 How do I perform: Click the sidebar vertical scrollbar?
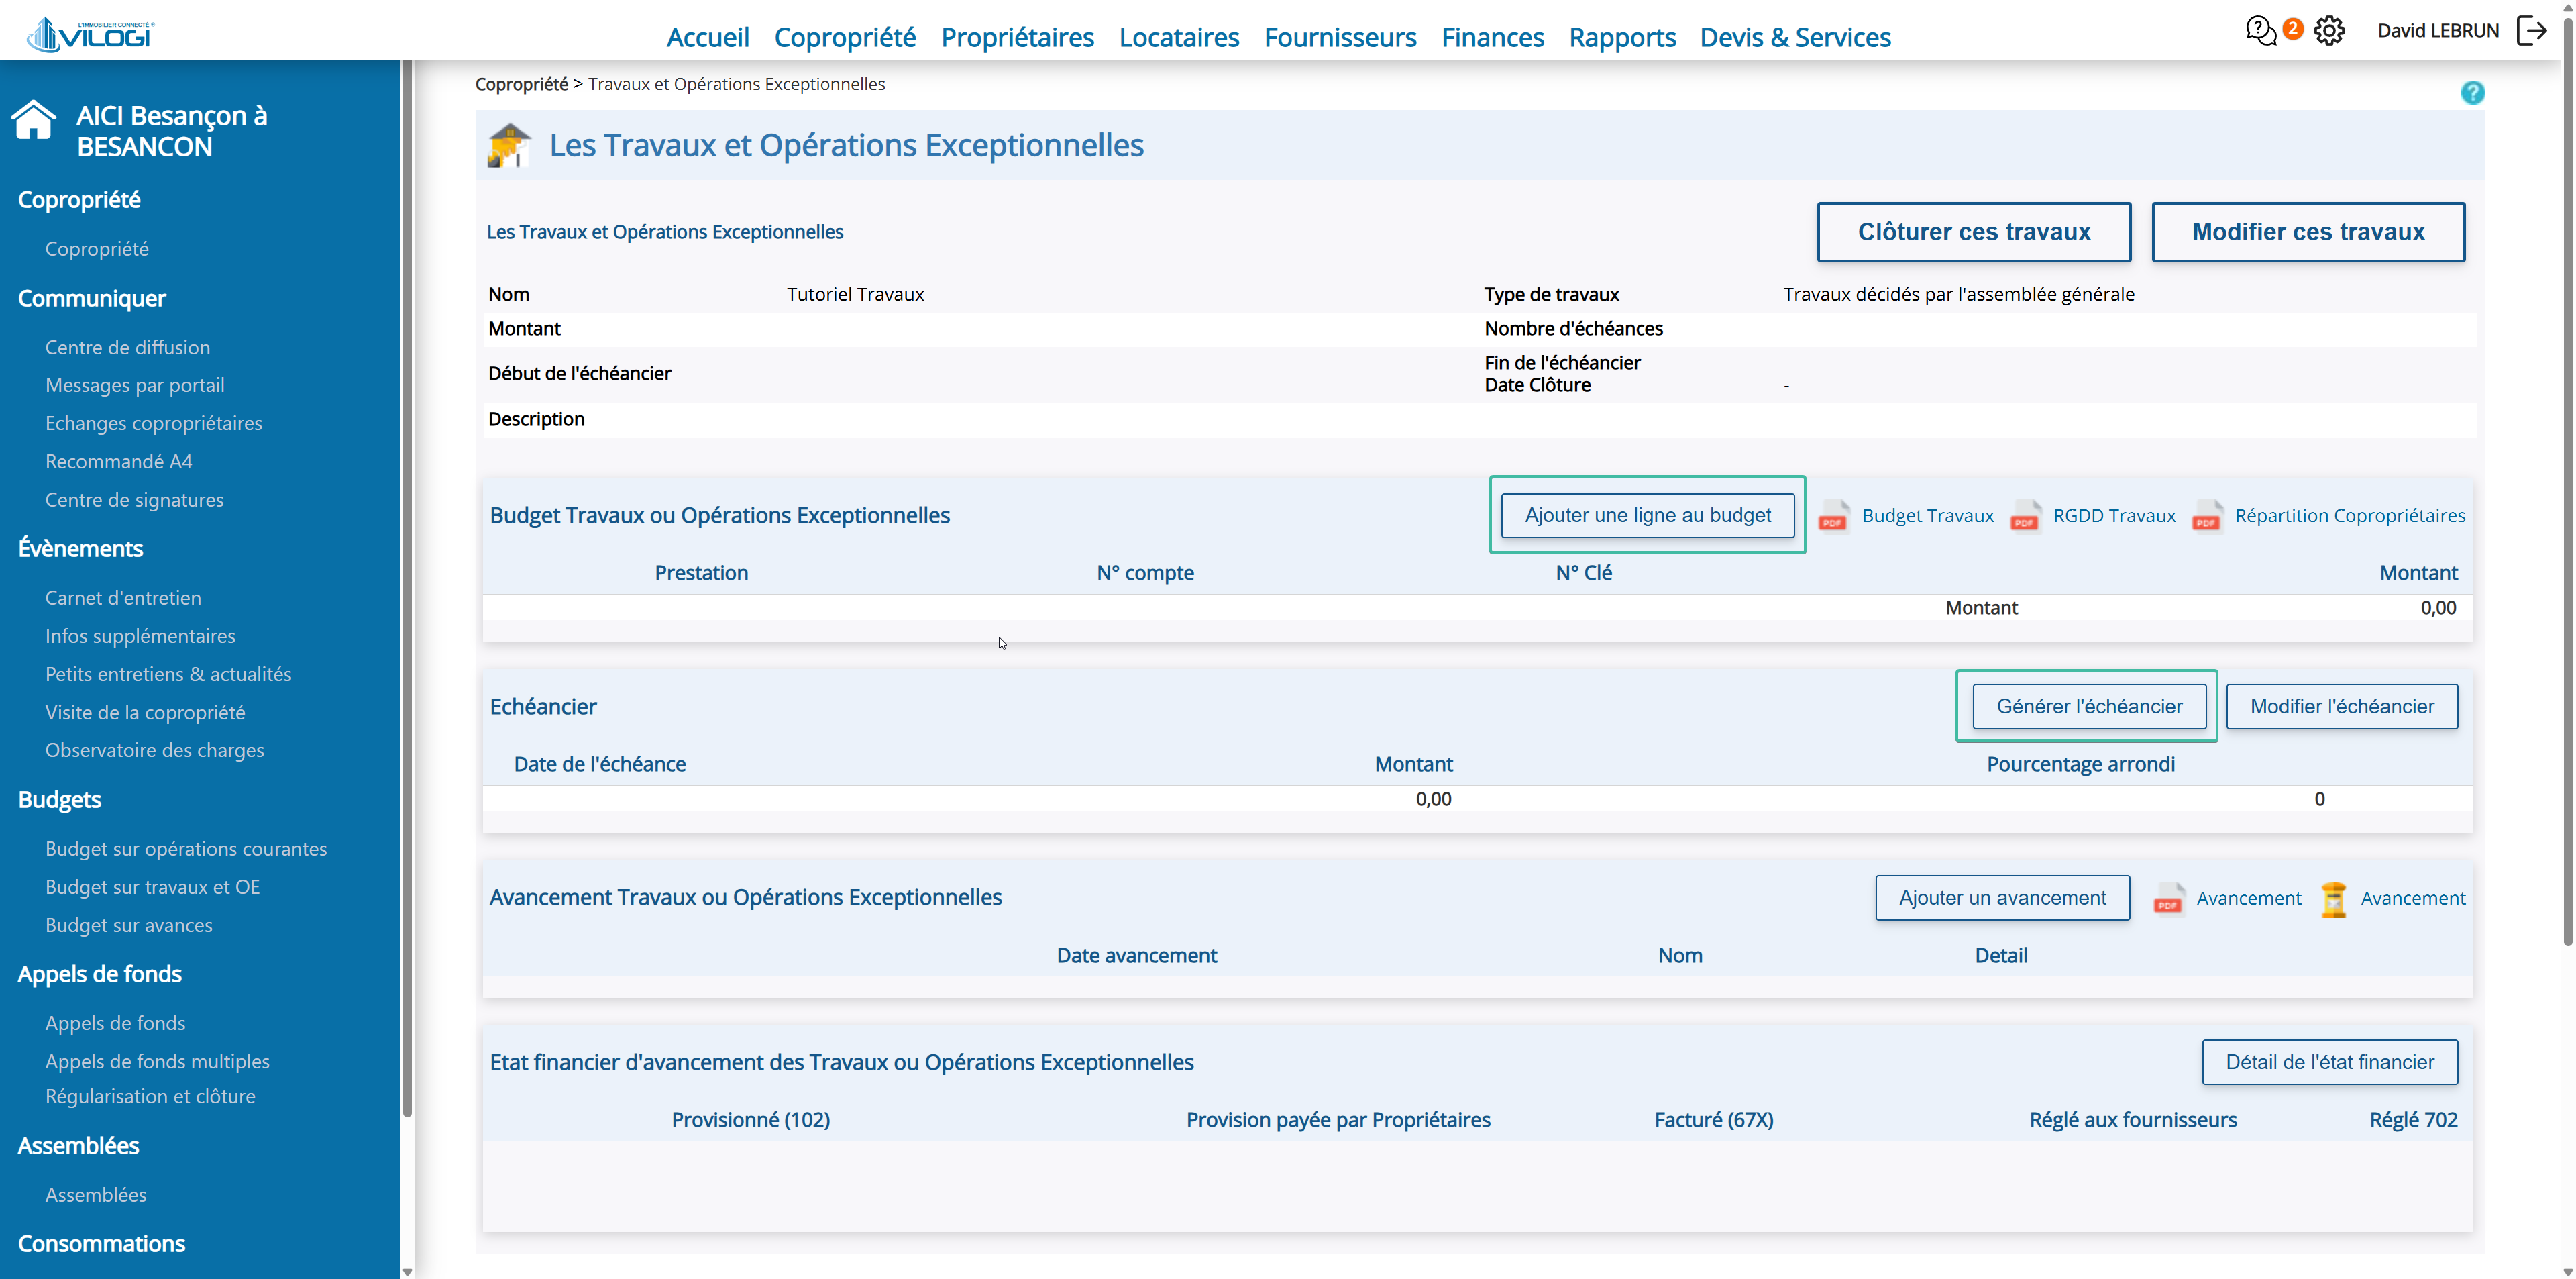click(407, 600)
